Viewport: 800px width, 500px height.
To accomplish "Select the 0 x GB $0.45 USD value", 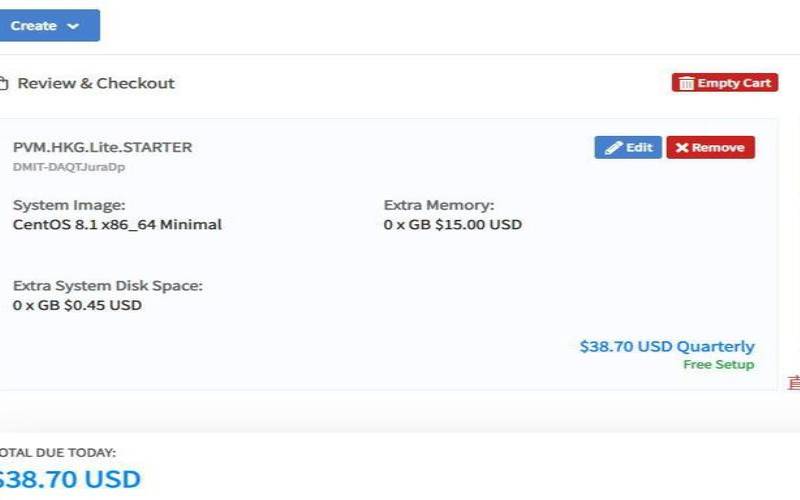I will (x=77, y=305).
